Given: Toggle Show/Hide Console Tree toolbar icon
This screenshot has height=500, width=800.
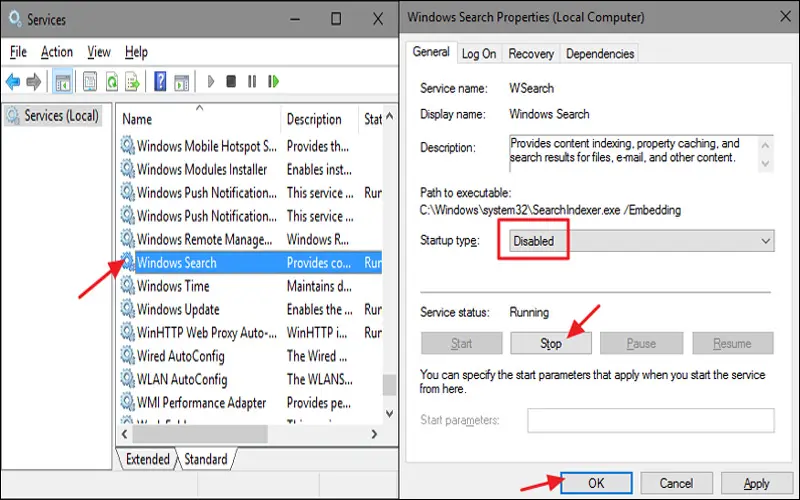Looking at the screenshot, I should tap(63, 82).
